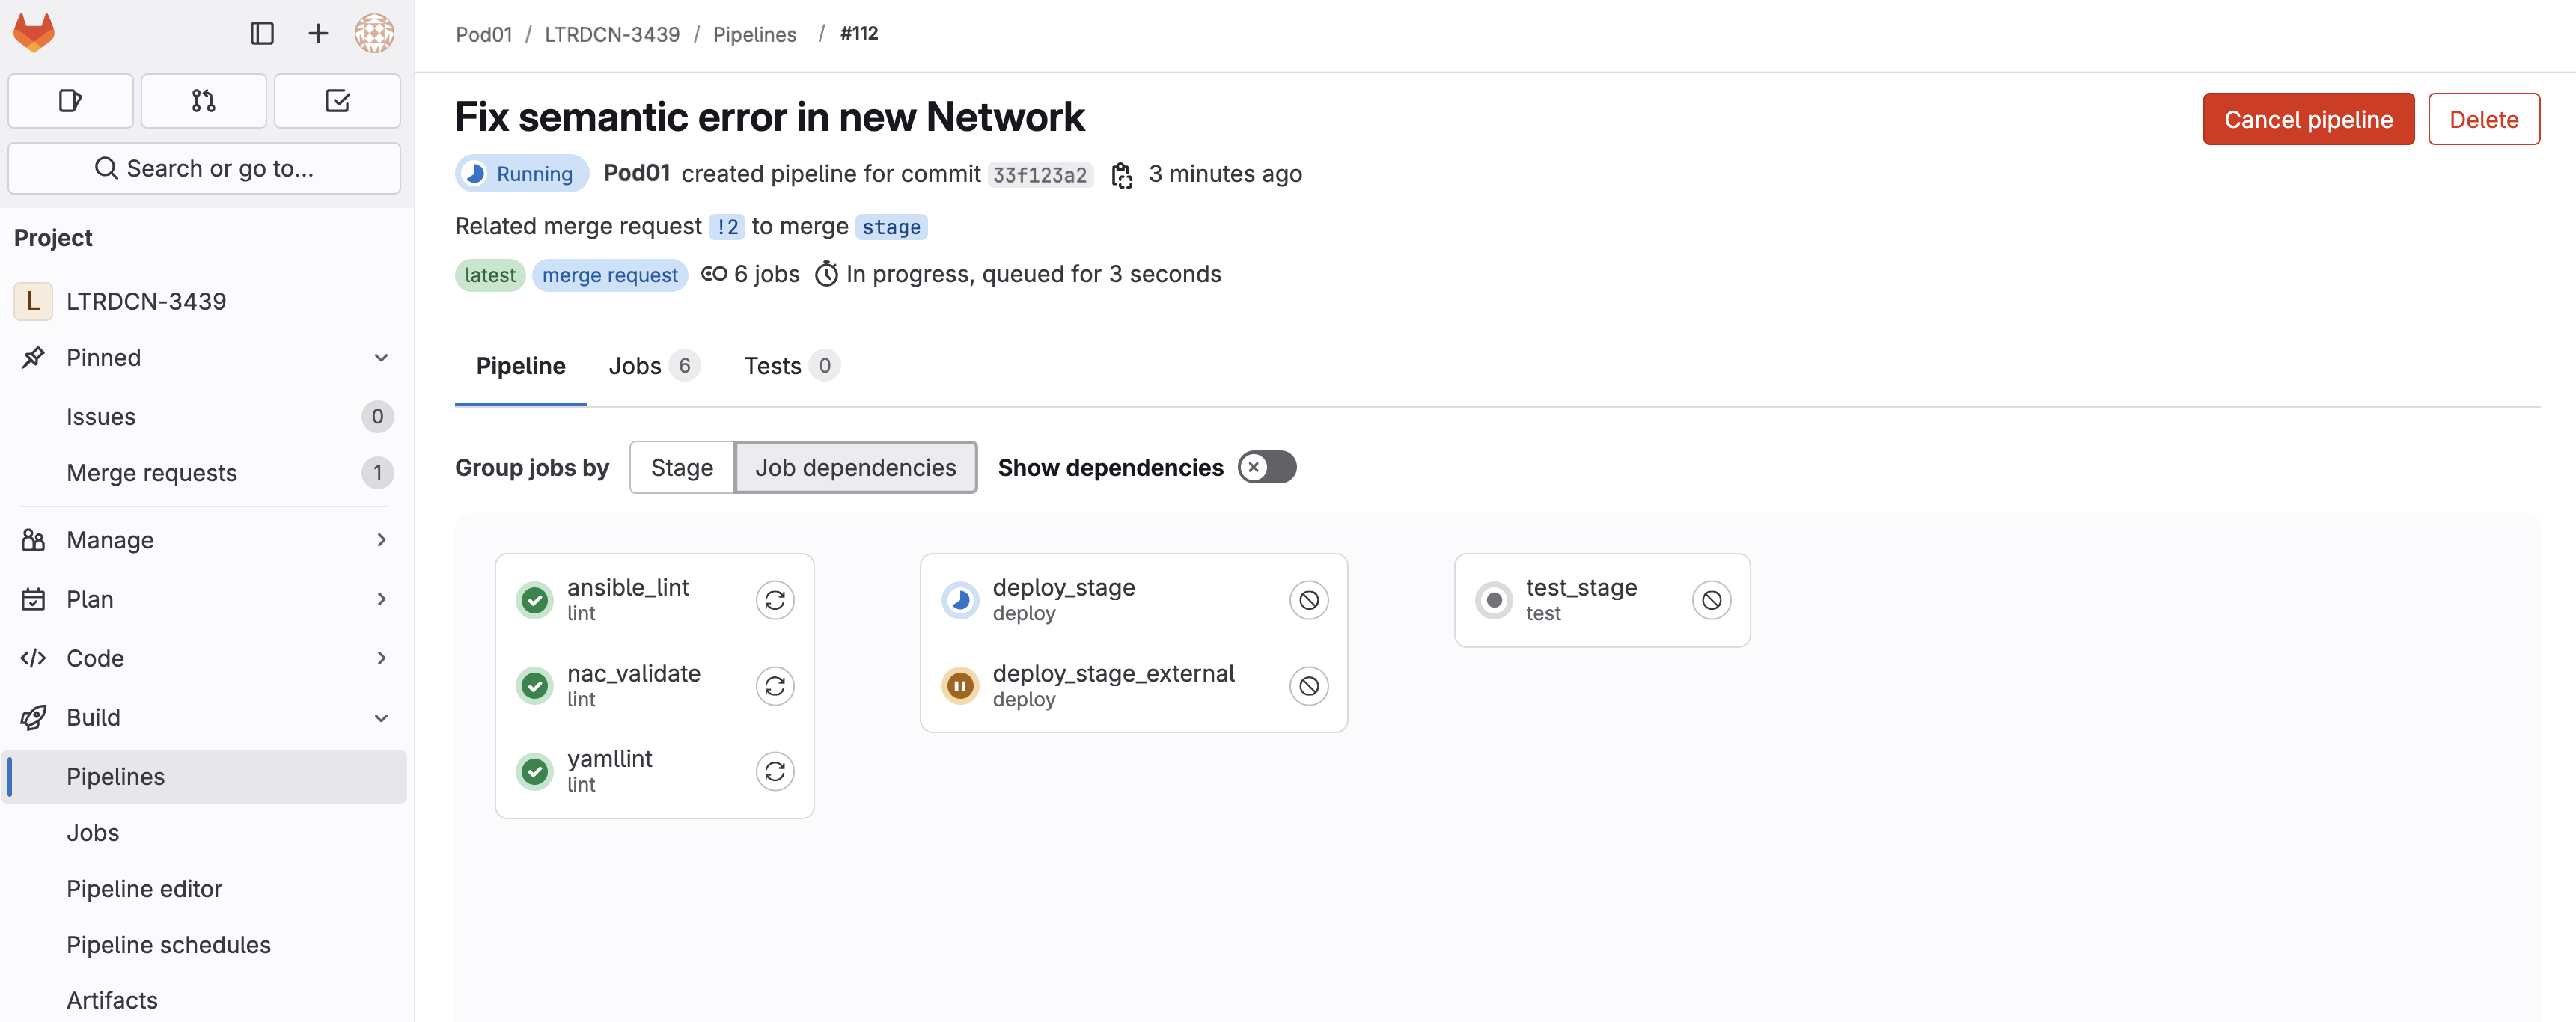Screen dimensions: 2576x1022
Task: Expand the Code section
Action: tap(204, 658)
